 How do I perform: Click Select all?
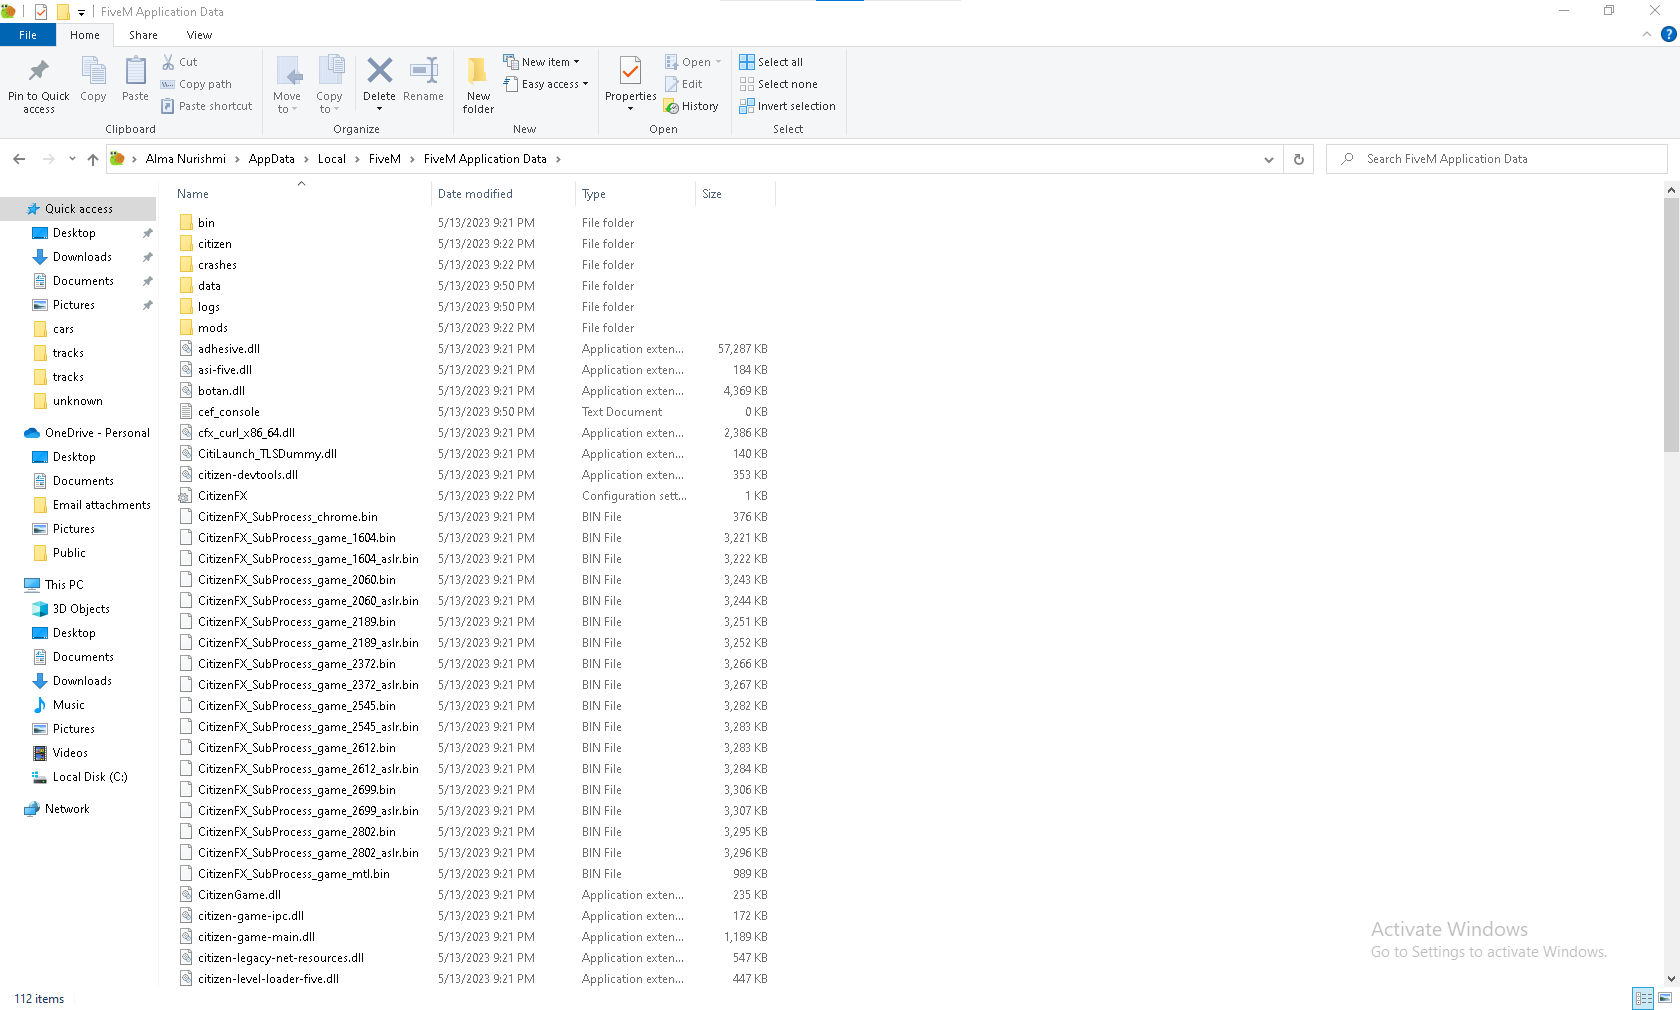tap(771, 62)
